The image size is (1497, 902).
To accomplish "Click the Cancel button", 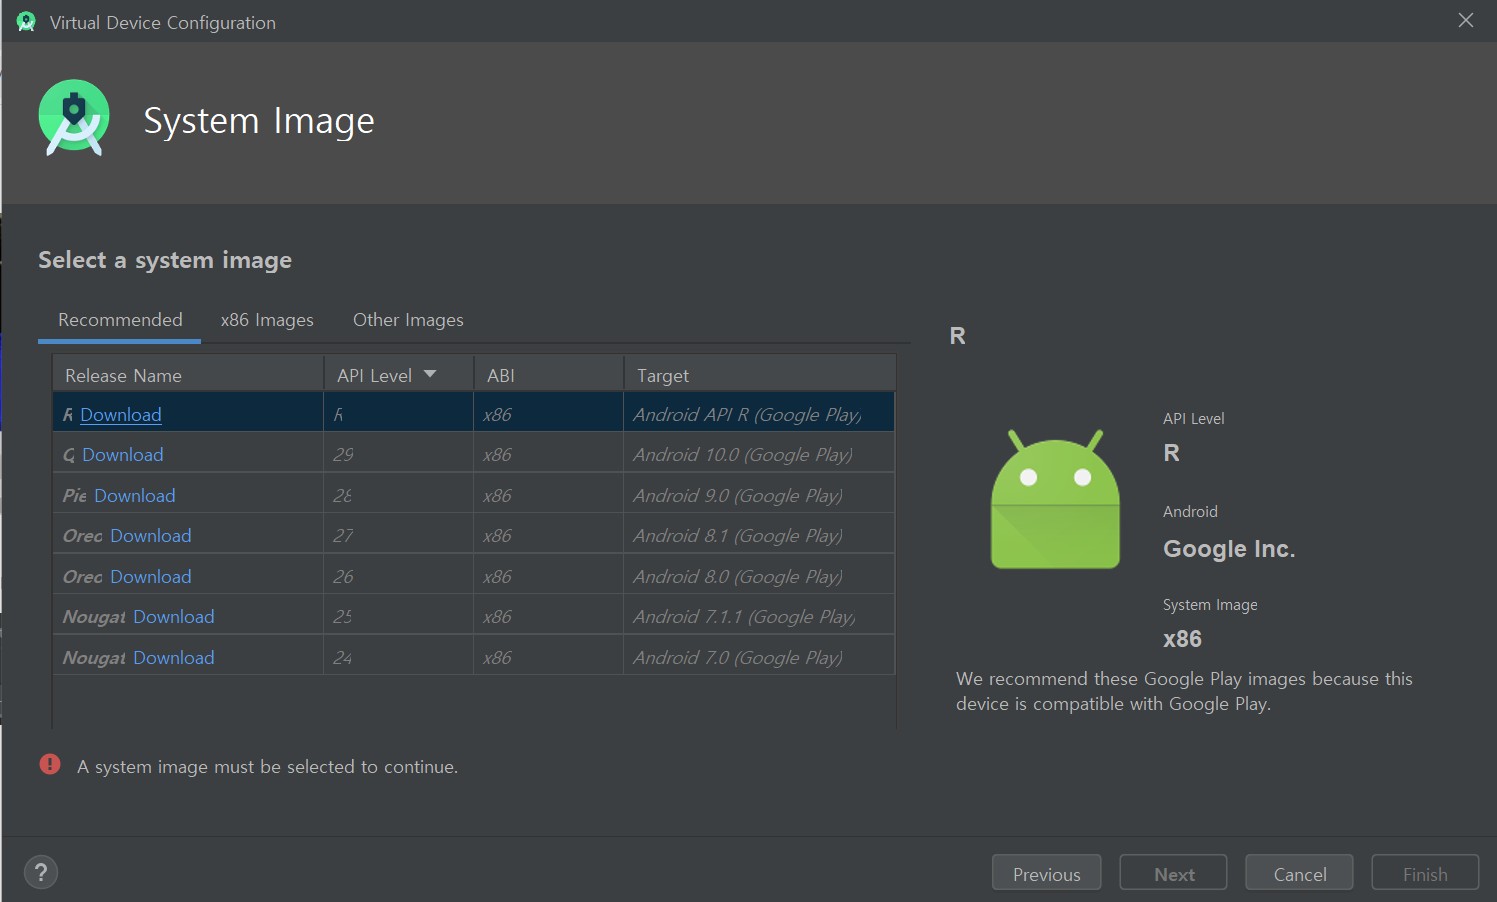I will 1300,873.
